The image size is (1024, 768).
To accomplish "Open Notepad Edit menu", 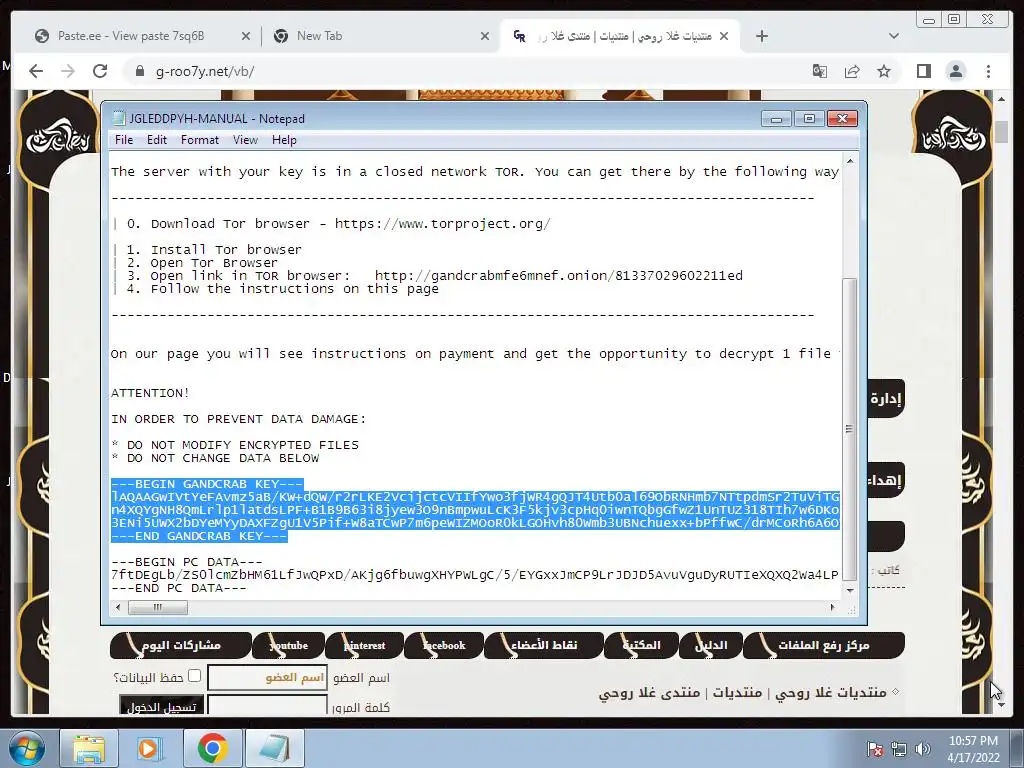I will point(157,140).
